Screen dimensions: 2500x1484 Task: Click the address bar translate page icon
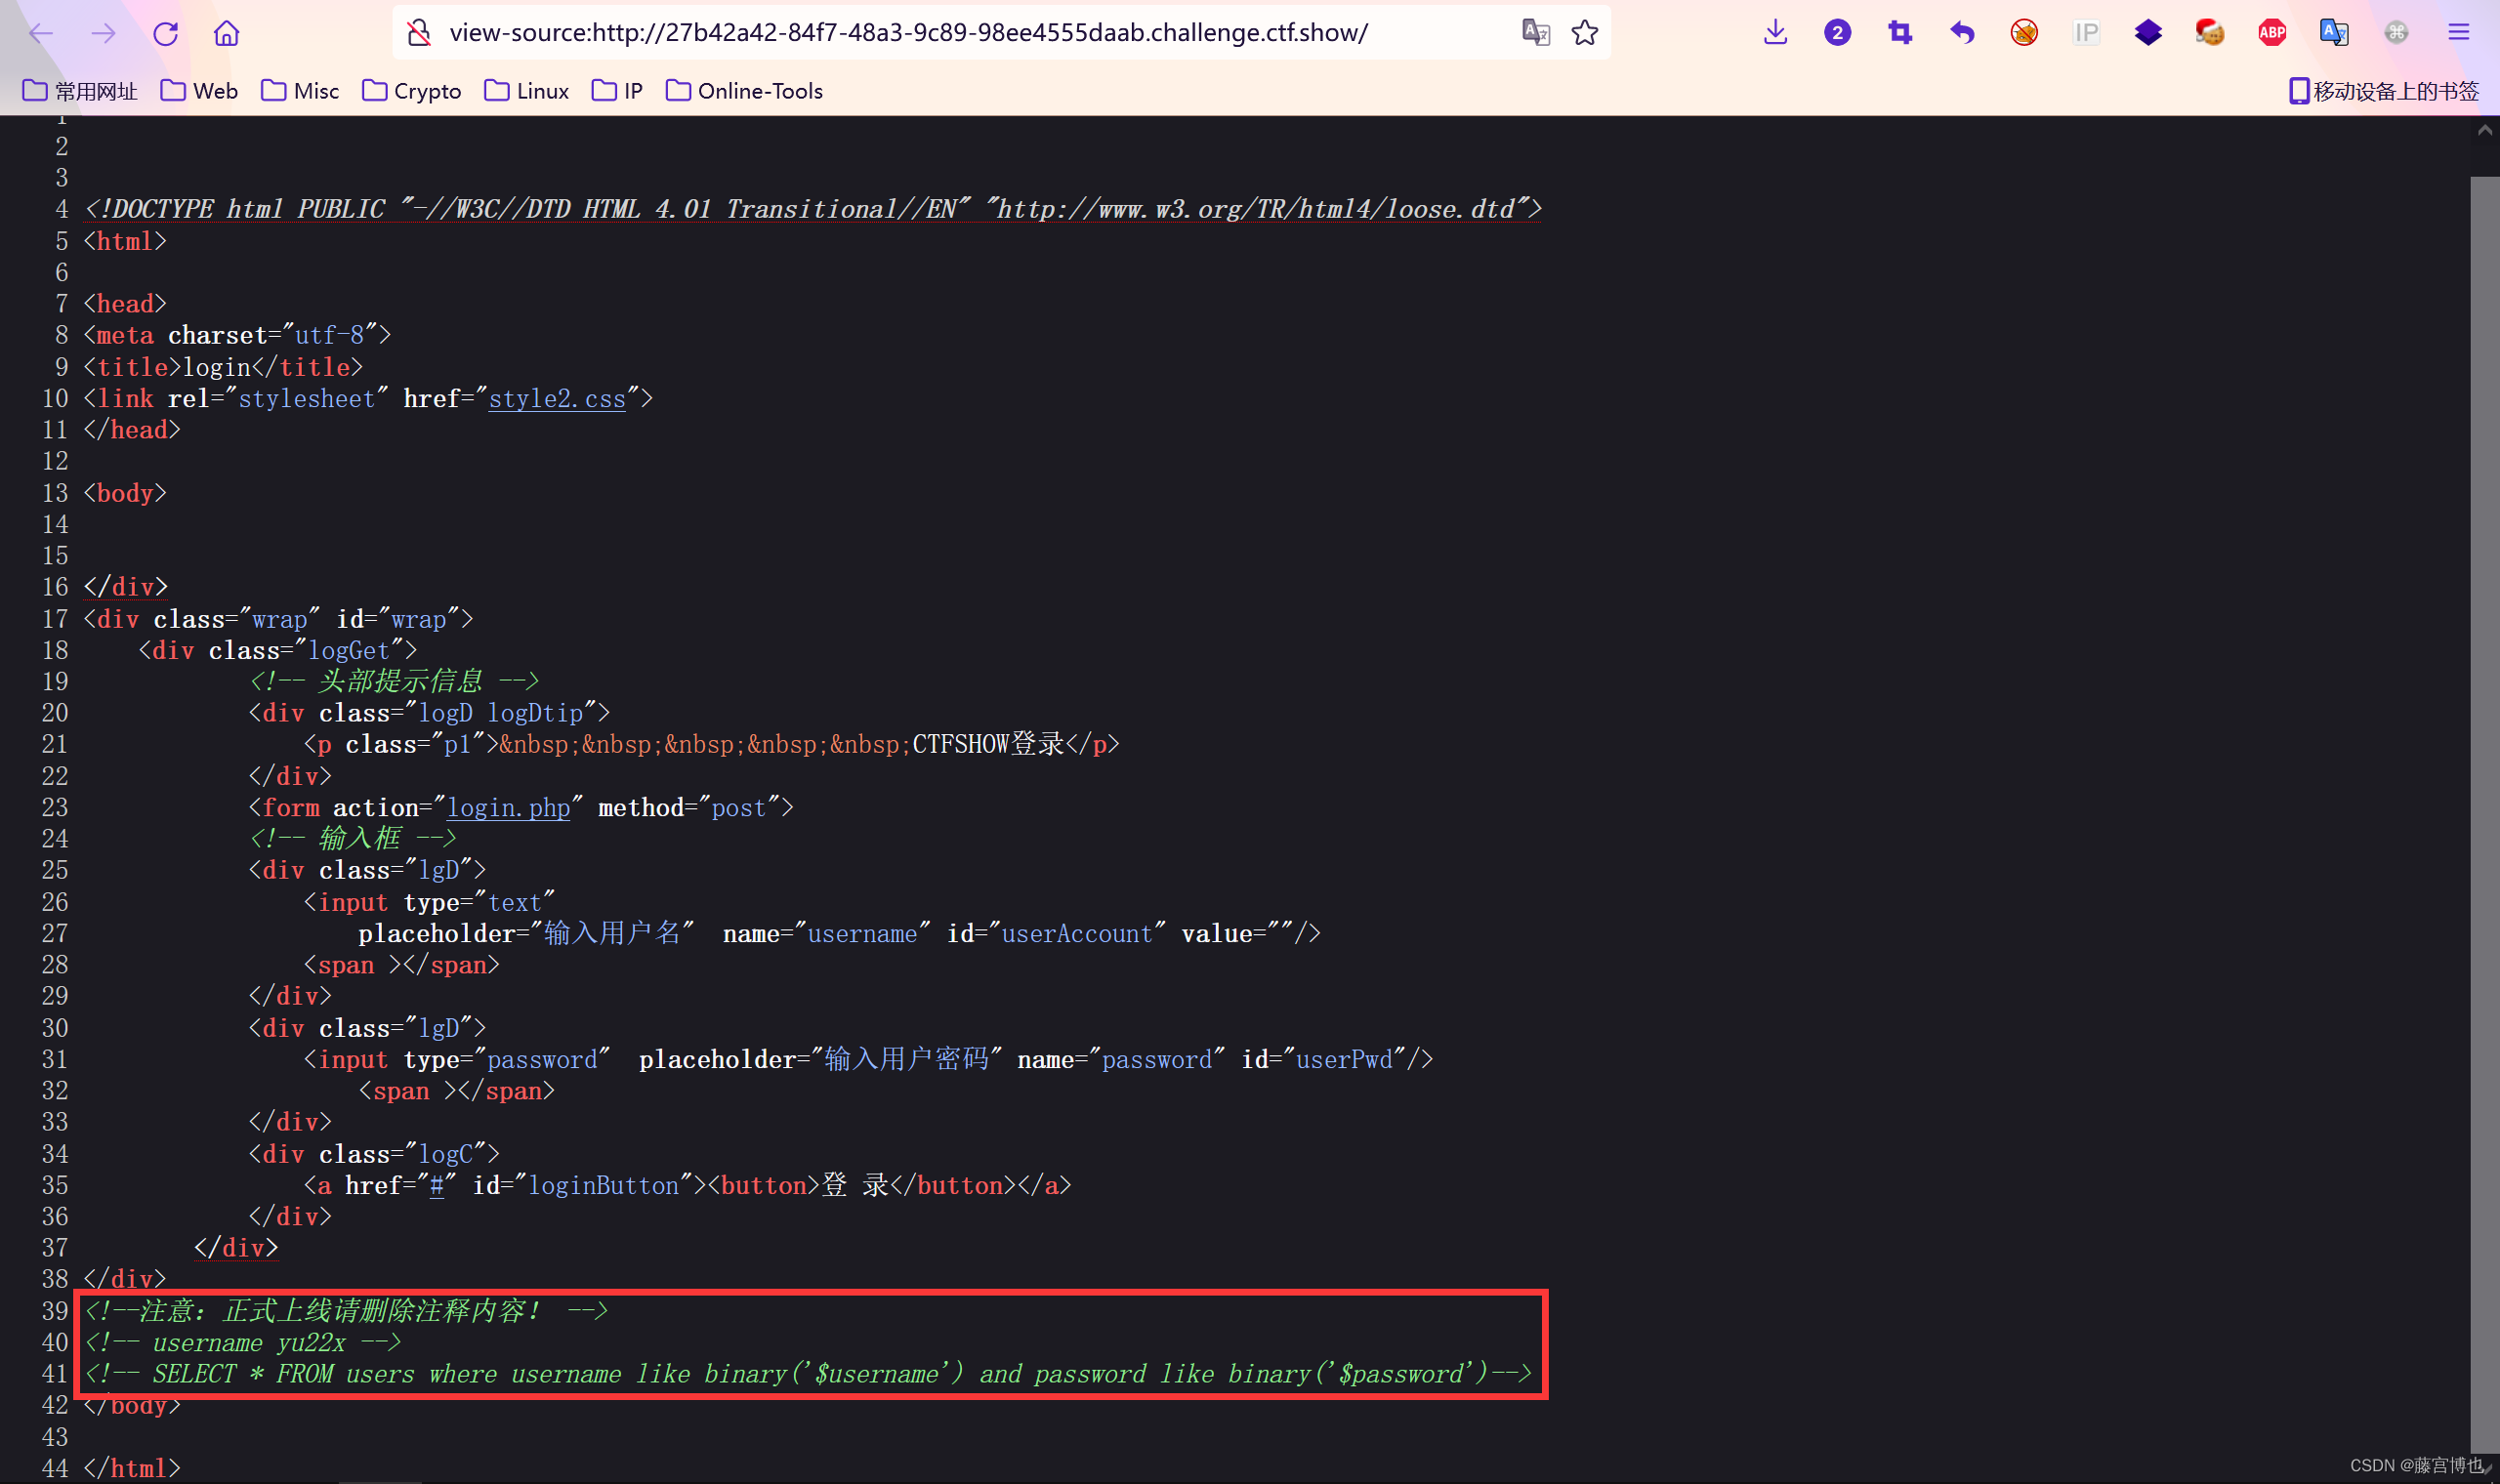pos(1535,33)
